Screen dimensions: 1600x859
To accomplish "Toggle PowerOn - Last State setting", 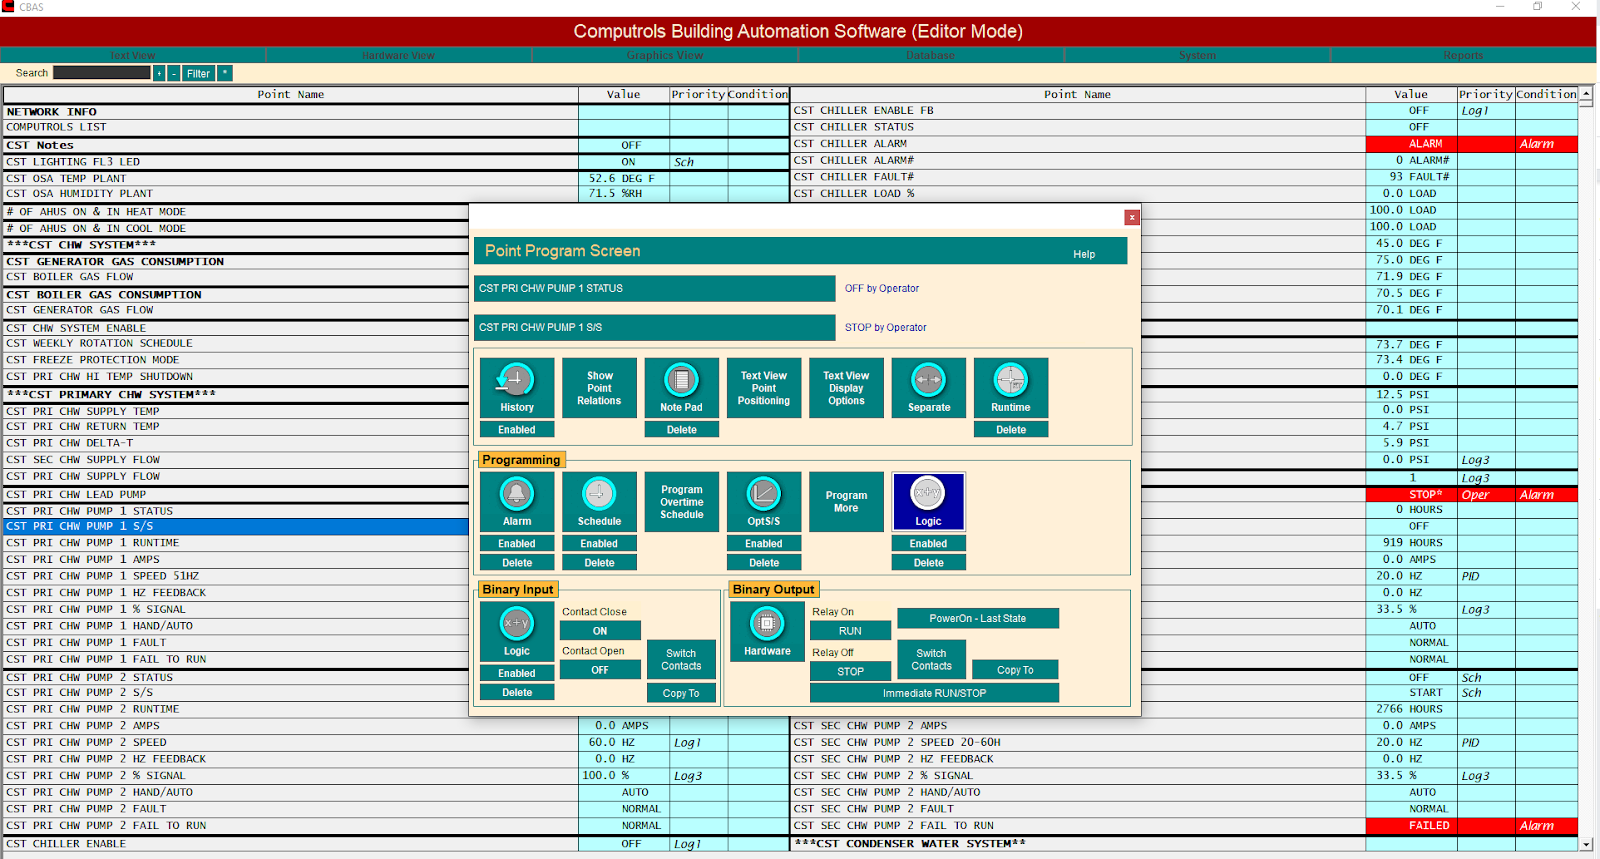I will tap(978, 618).
